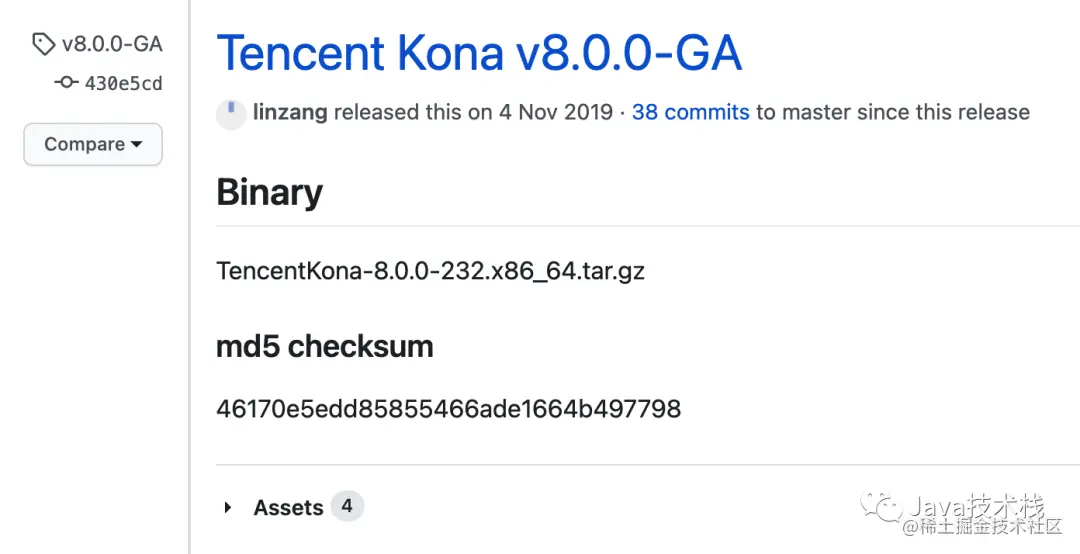The image size is (1080, 554).
Task: Open the Compare dropdown
Action: 93,144
